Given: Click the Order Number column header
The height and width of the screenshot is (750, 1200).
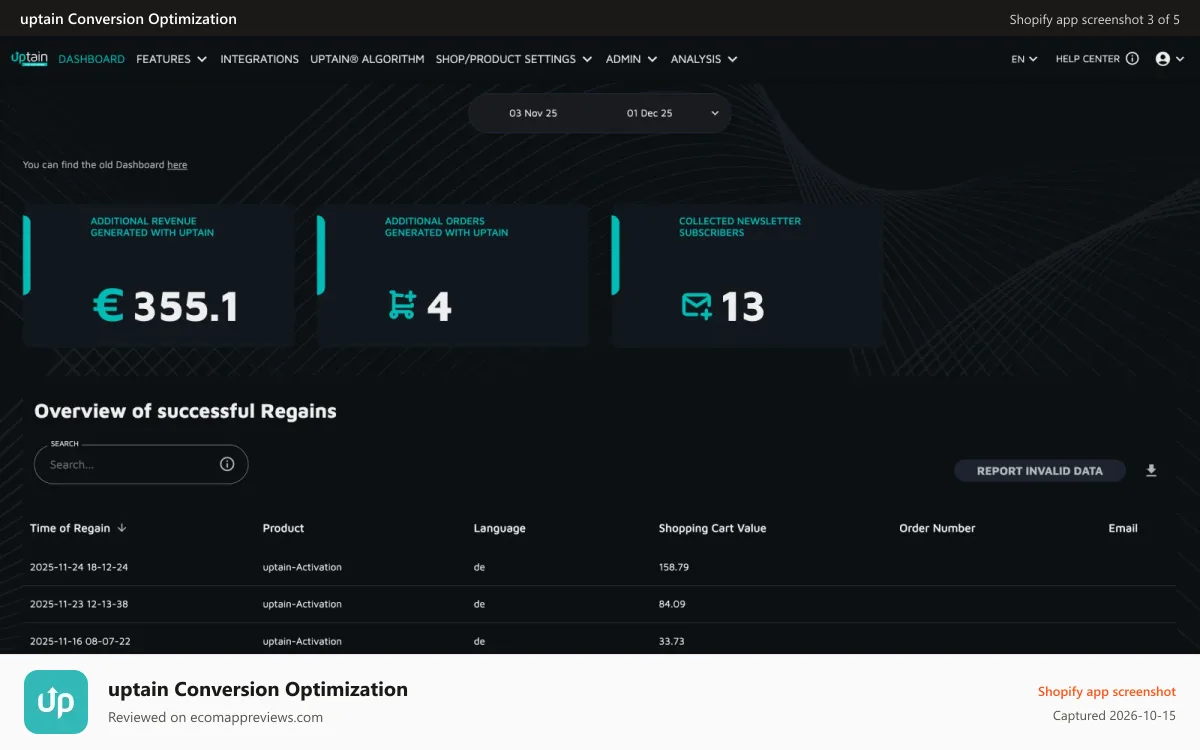Looking at the screenshot, I should (937, 528).
